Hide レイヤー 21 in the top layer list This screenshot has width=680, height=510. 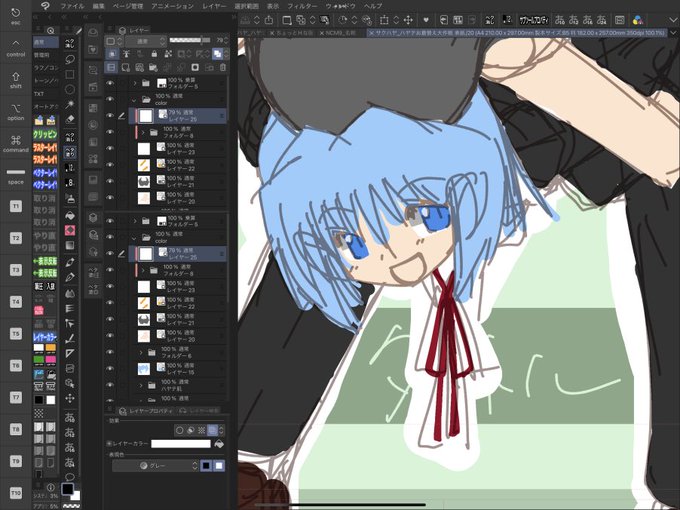pos(110,181)
